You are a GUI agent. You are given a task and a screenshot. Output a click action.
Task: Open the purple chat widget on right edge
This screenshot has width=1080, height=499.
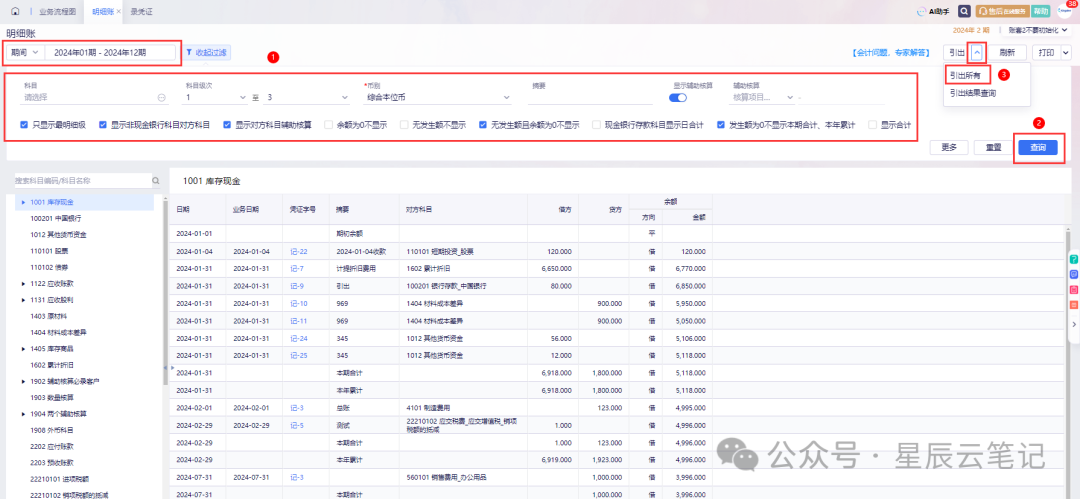point(1073,274)
